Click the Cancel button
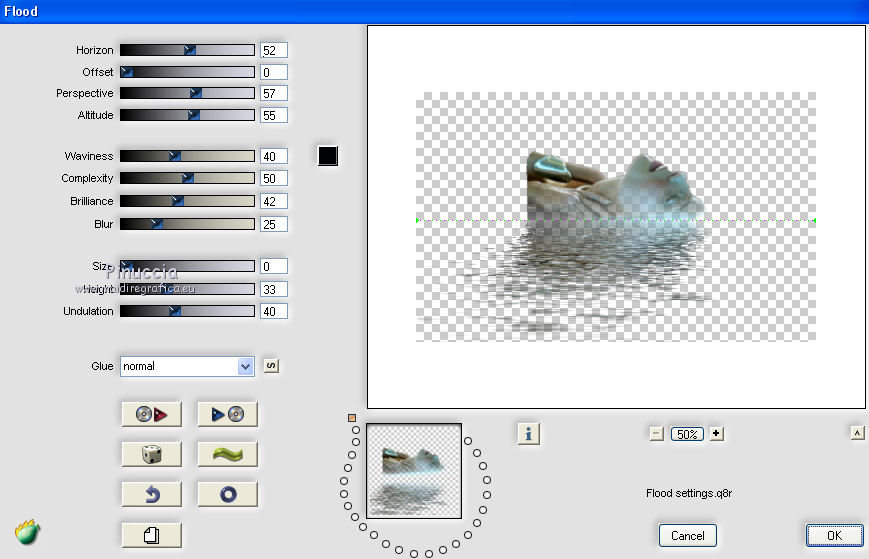Screen dimensions: 869x559 pyautogui.click(x=687, y=535)
